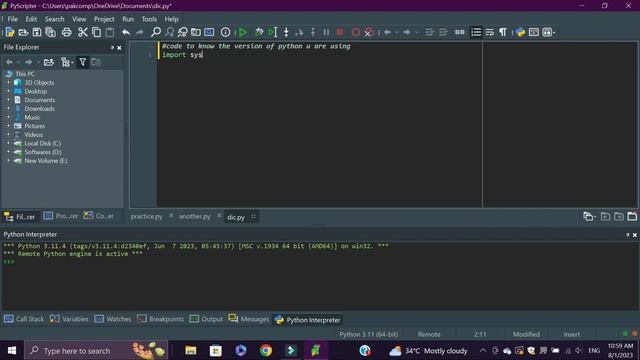The width and height of the screenshot is (640, 360).
Task: Click the red Abort debugging icon
Action: pyautogui.click(x=340, y=32)
